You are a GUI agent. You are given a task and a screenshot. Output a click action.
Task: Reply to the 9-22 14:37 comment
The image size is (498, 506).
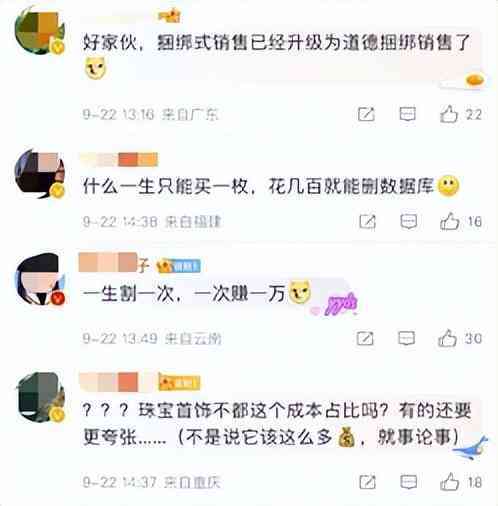[409, 482]
